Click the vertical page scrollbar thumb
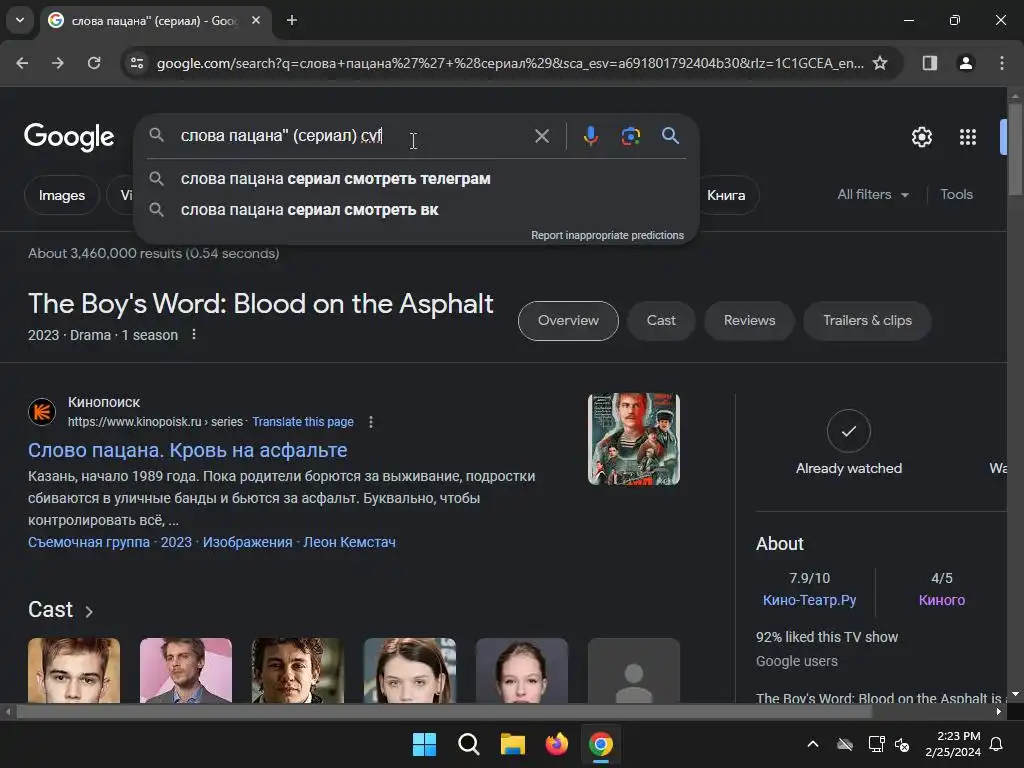This screenshot has height=768, width=1024. pyautogui.click(x=1015, y=149)
